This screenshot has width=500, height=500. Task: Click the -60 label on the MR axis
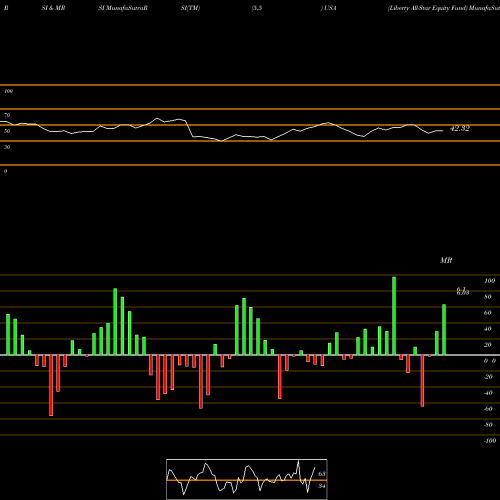(x=488, y=409)
